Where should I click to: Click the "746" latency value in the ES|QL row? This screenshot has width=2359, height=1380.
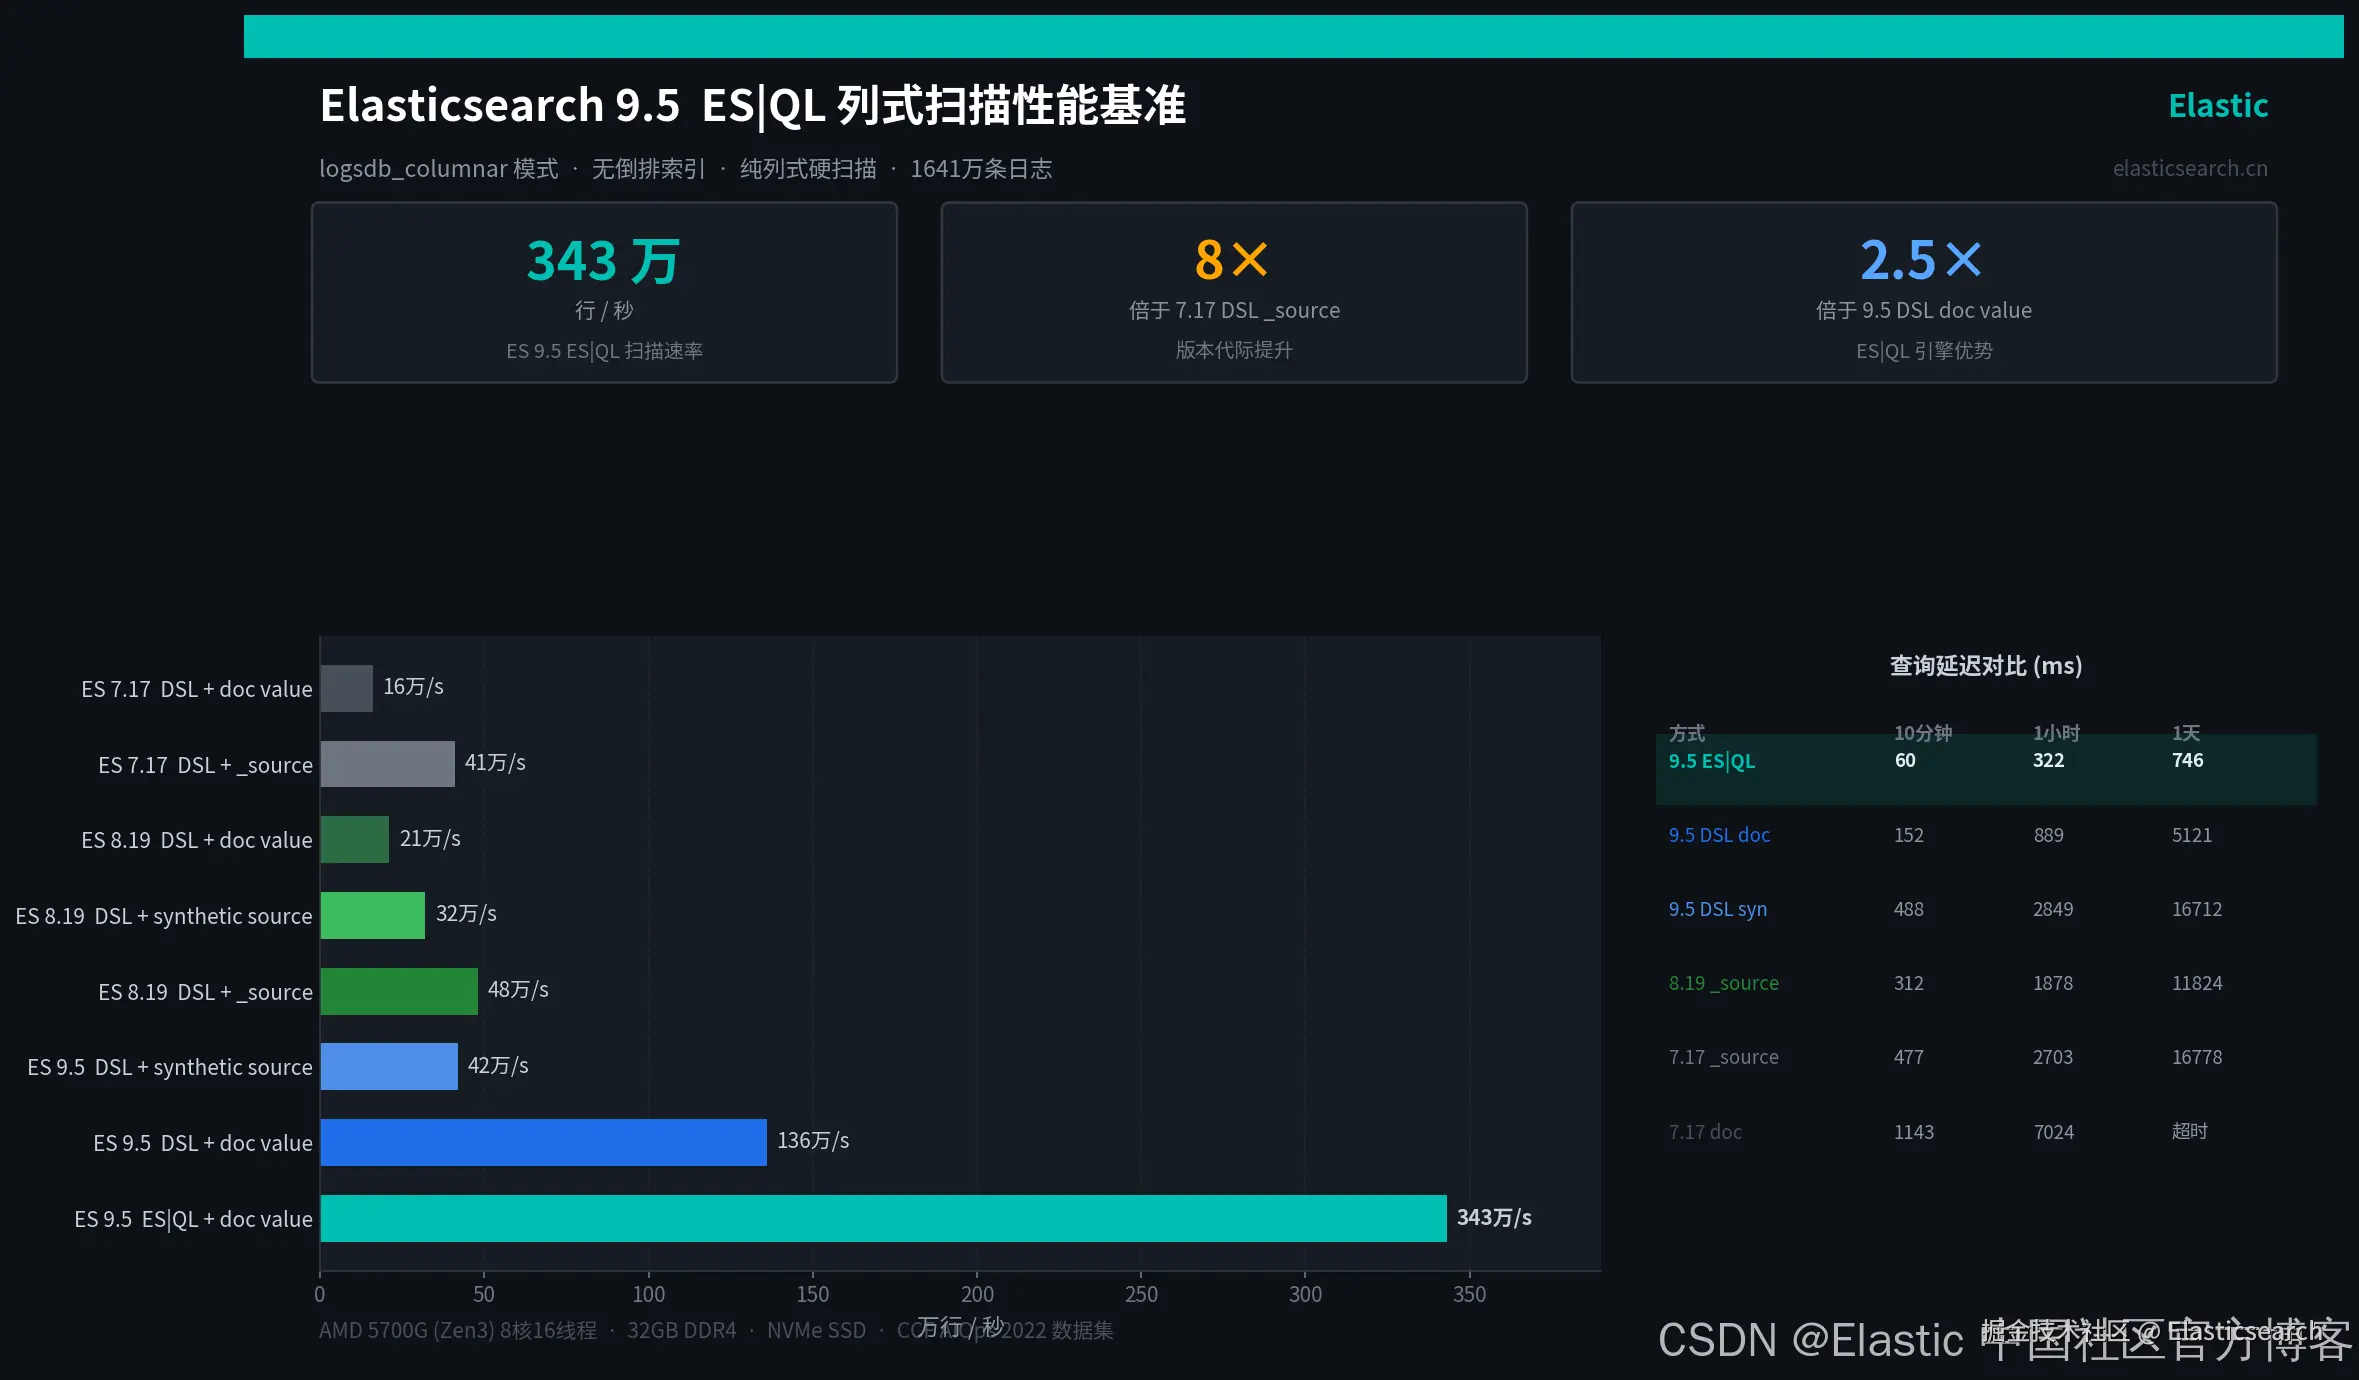pos(2188,760)
